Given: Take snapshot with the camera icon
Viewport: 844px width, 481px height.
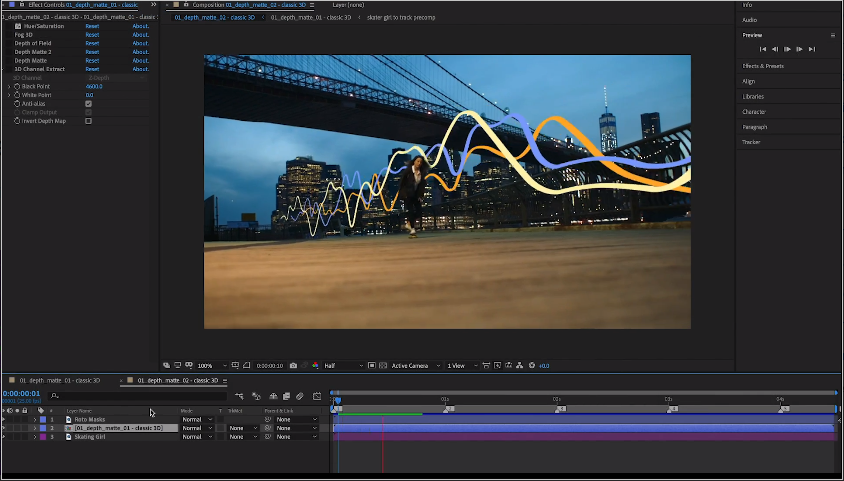Looking at the screenshot, I should [293, 366].
